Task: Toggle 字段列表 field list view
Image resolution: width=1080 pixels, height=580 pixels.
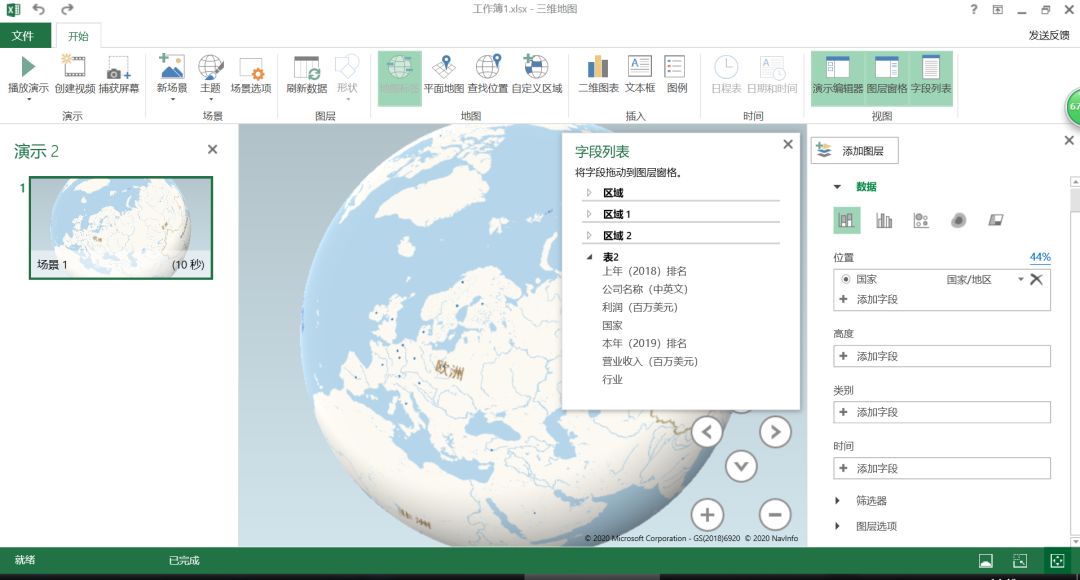Action: point(931,78)
